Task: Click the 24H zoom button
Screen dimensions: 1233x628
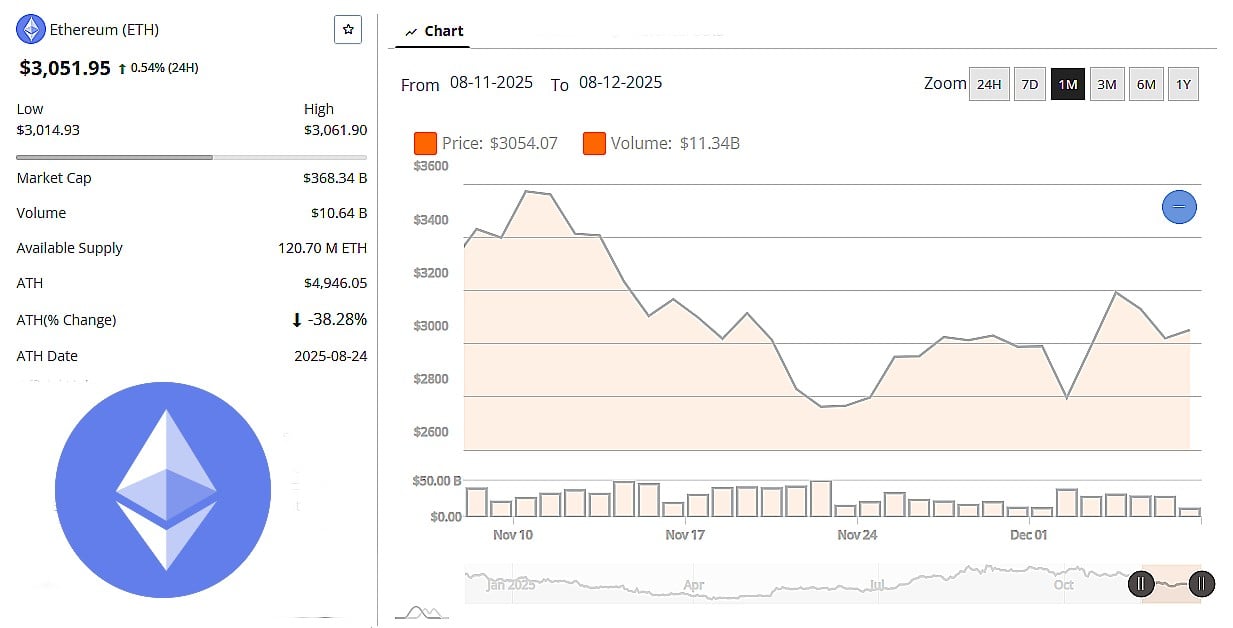Action: click(x=989, y=84)
